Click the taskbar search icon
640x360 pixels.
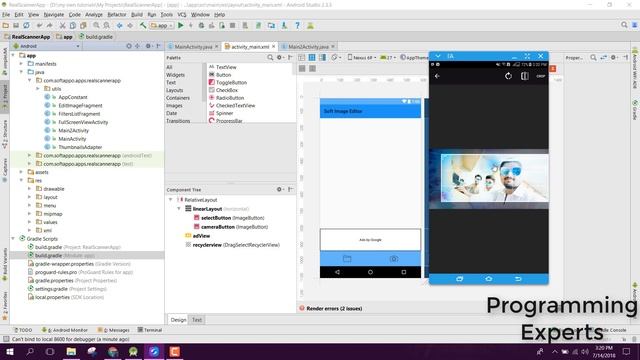tap(30, 351)
